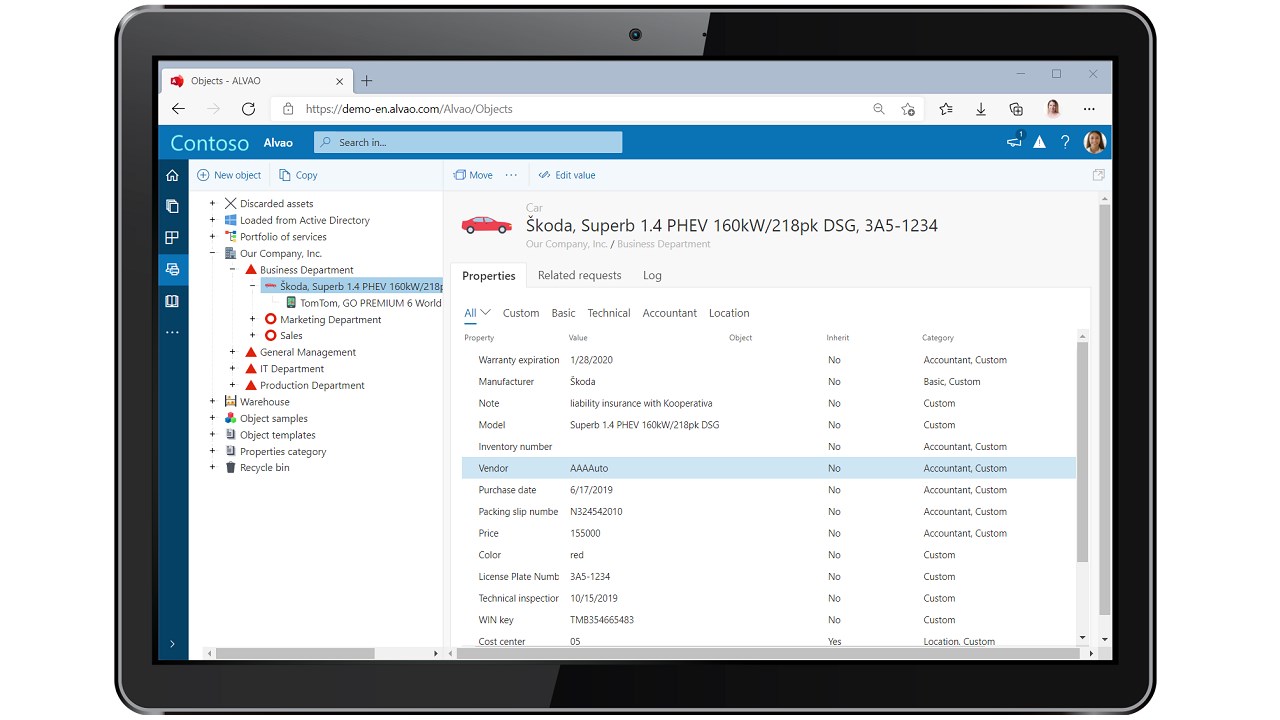Image resolution: width=1280 pixels, height=720 pixels.
Task: Expand the Discarded assets node
Action: [x=212, y=204]
